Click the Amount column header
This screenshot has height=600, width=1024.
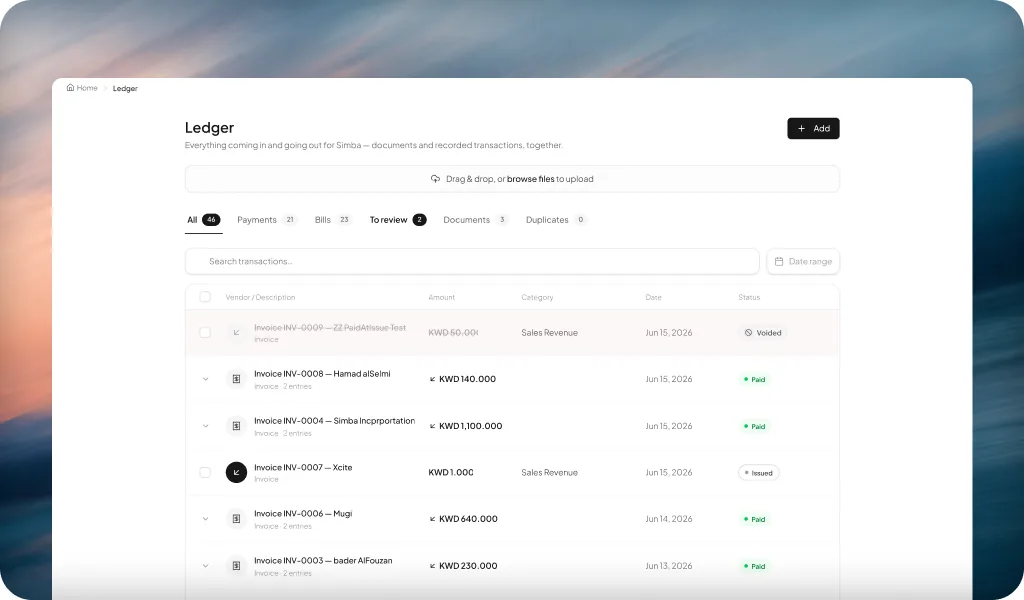[441, 297]
